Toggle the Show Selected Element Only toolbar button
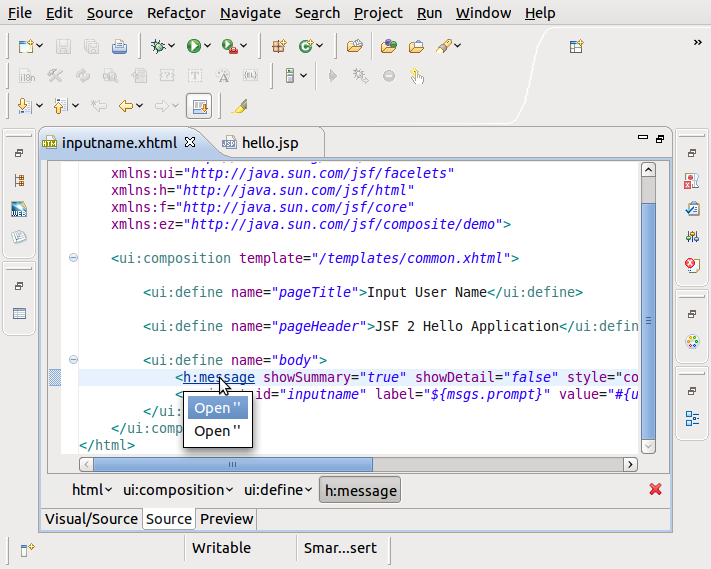711x569 pixels. [199, 106]
